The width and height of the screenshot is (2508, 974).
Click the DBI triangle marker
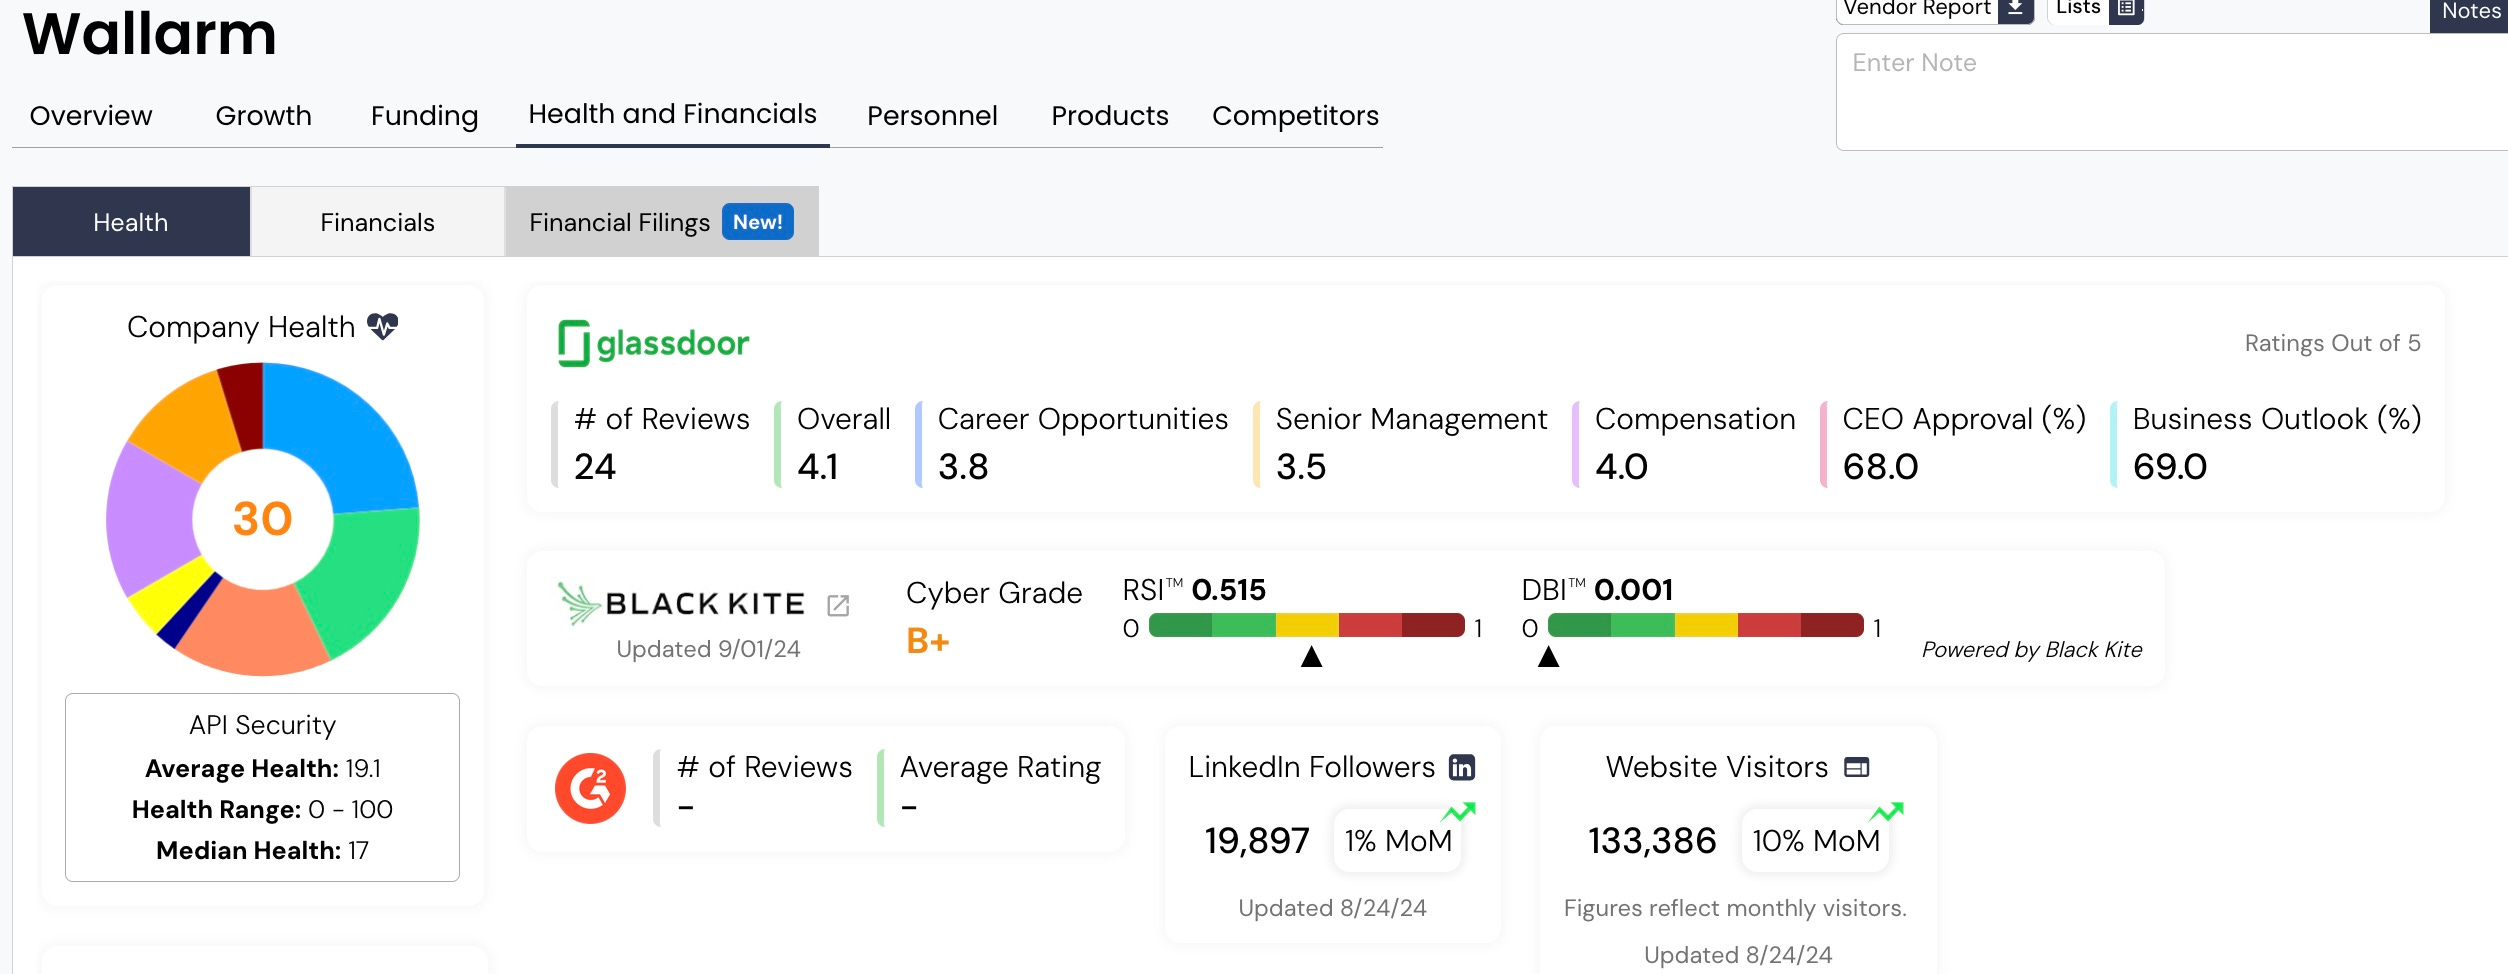coord(1548,656)
